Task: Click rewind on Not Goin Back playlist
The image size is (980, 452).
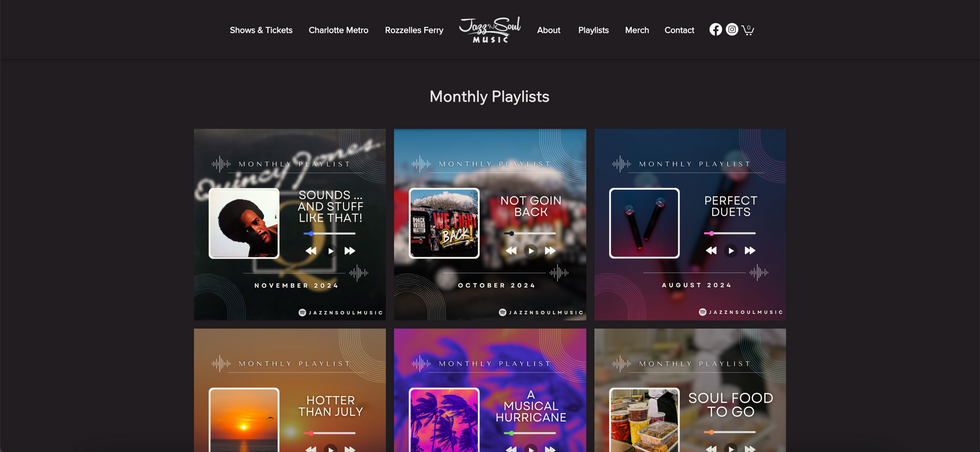Action: (x=511, y=251)
